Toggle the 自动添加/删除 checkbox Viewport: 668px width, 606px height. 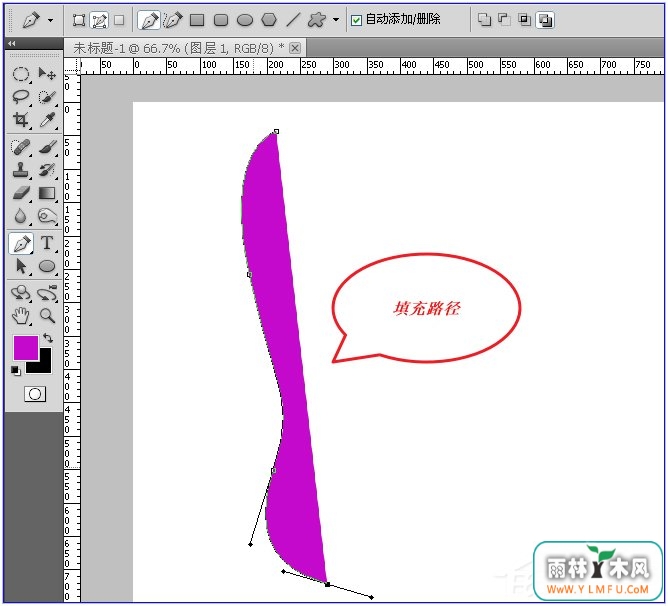(x=356, y=20)
